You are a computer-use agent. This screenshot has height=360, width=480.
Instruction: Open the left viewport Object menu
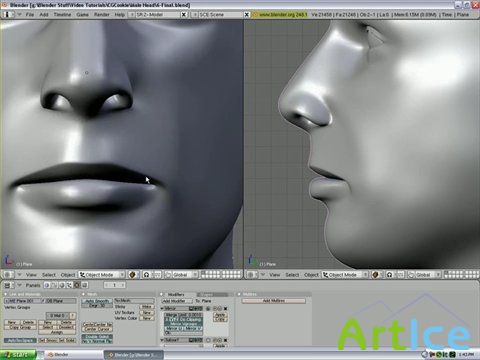pyautogui.click(x=68, y=275)
